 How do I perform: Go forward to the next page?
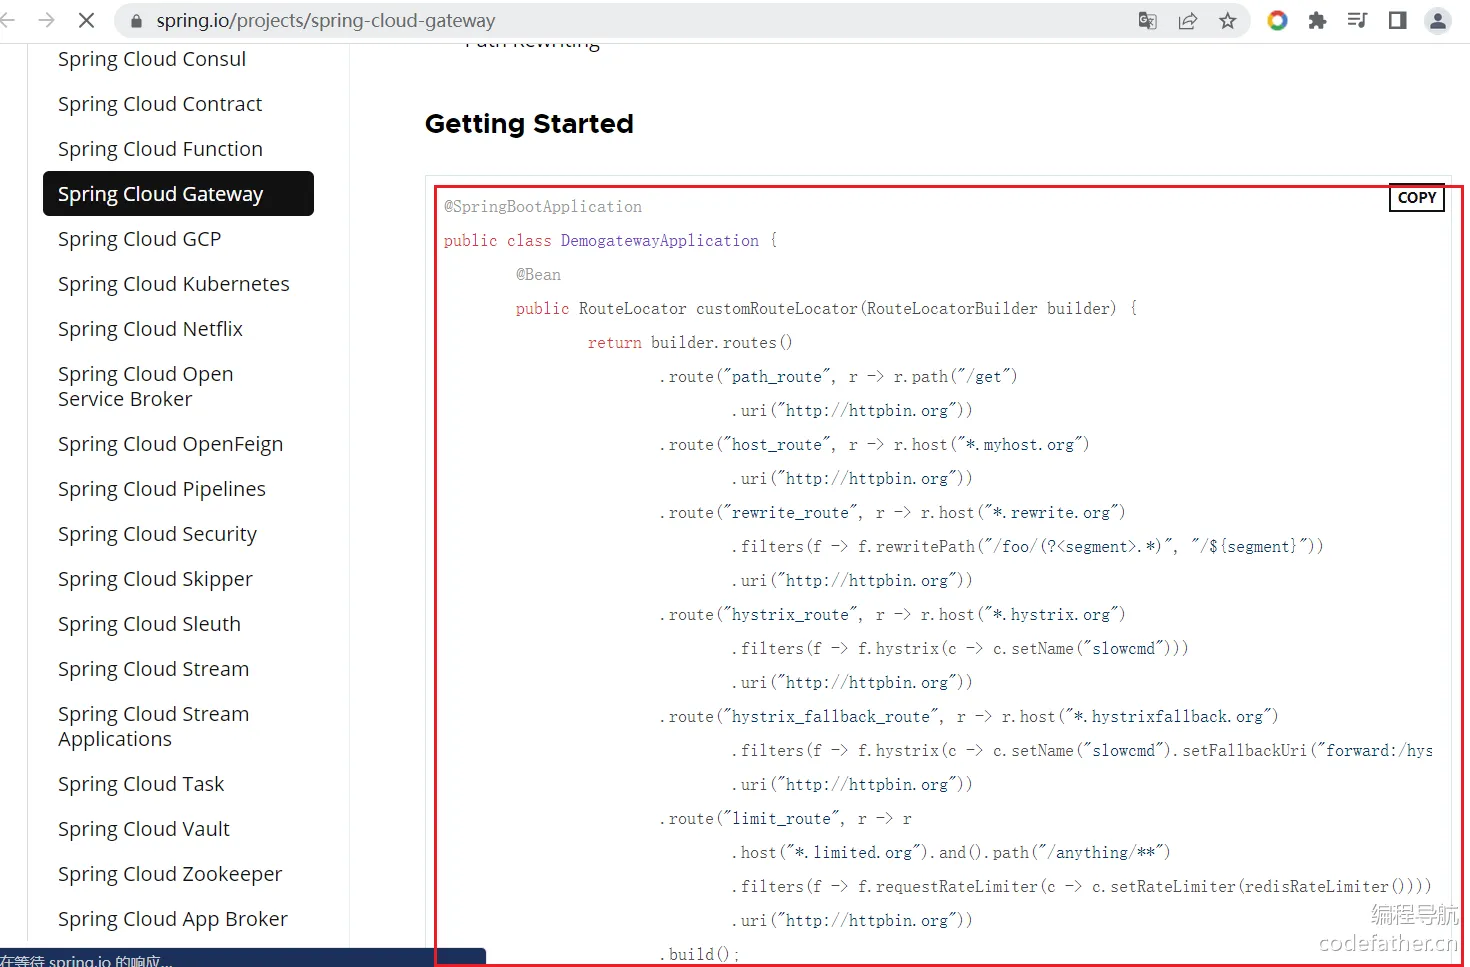[x=46, y=20]
